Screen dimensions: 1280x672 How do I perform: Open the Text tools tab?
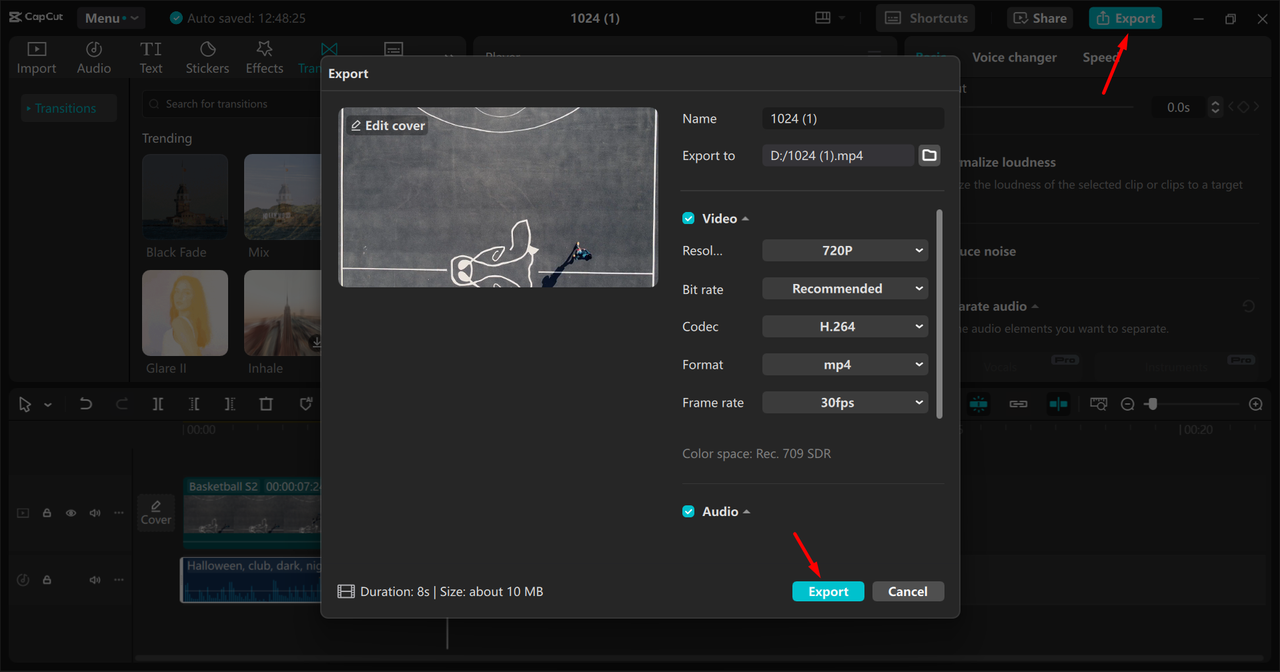(x=151, y=58)
